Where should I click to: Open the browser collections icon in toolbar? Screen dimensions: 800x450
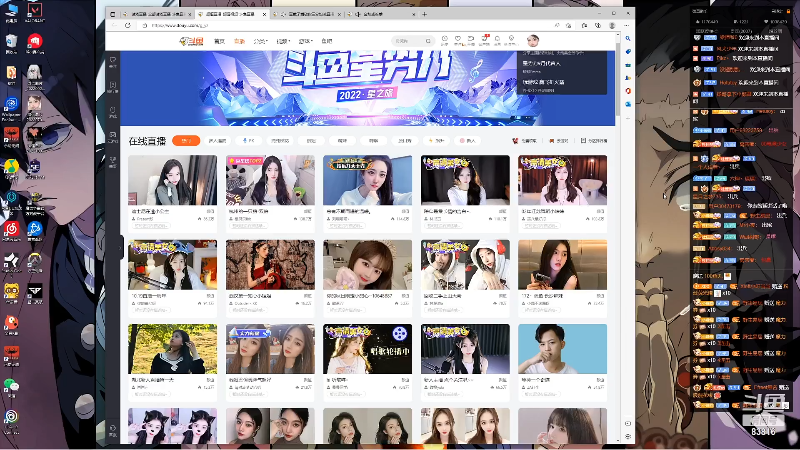point(584,26)
